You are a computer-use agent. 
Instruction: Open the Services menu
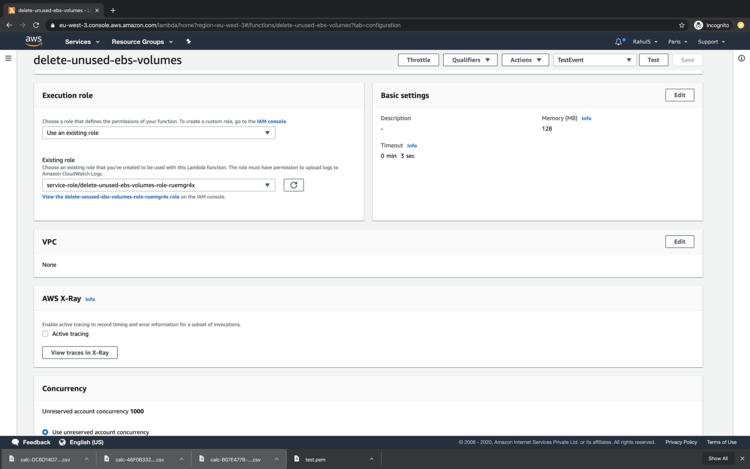(82, 42)
